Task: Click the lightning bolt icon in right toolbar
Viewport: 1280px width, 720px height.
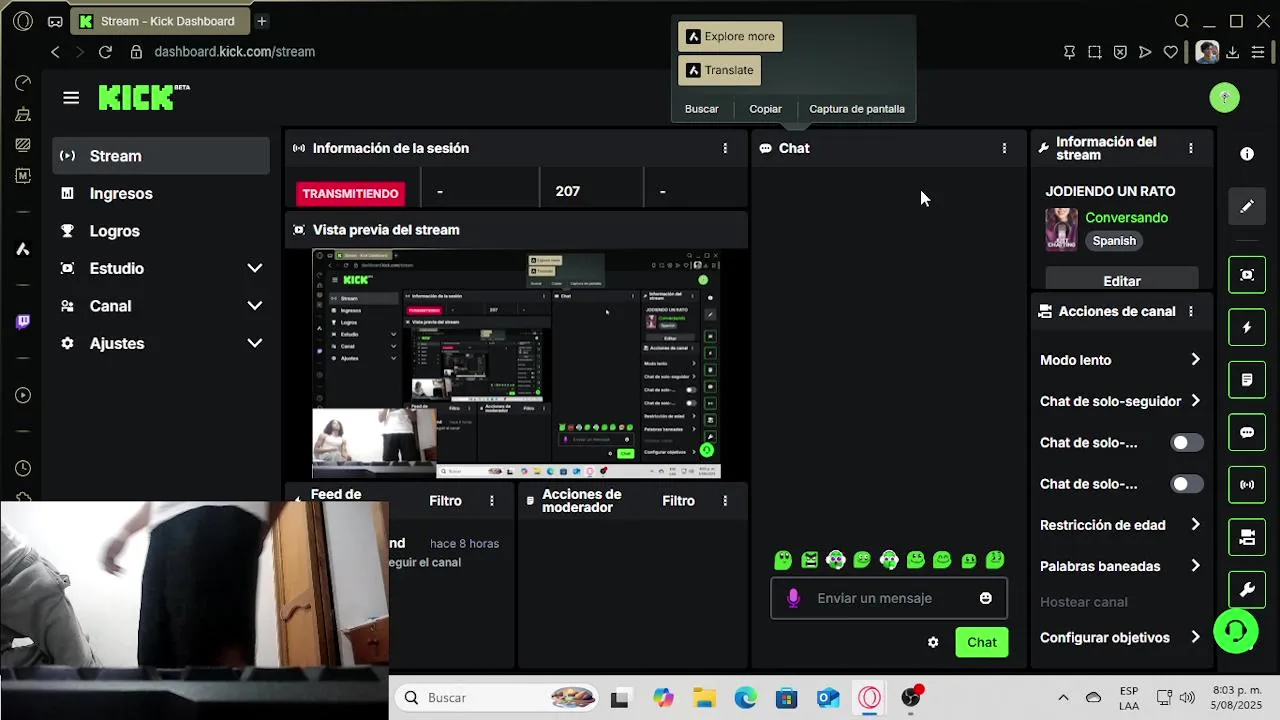Action: [x=1247, y=328]
